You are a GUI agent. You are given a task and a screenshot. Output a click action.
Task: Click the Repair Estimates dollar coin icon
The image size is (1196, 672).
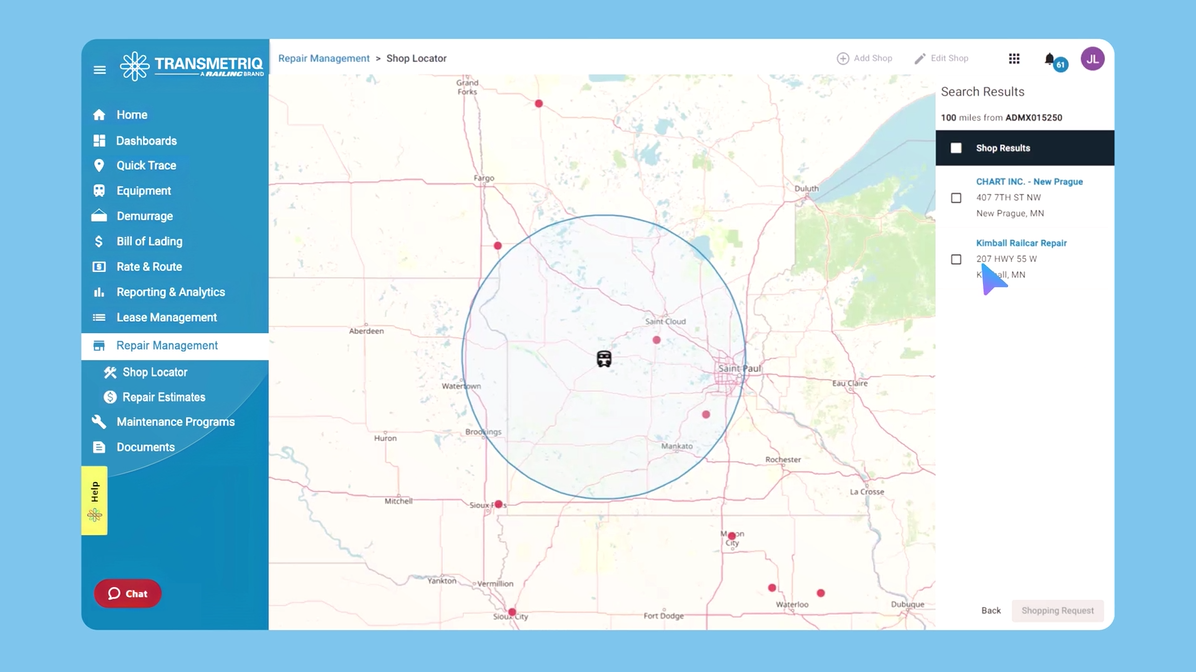point(111,397)
